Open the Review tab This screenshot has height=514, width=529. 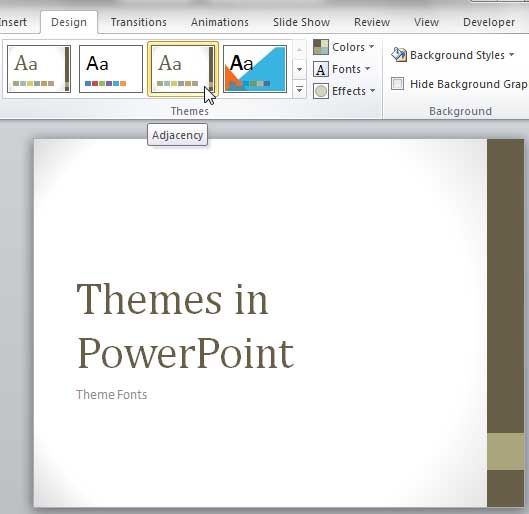[x=372, y=22]
